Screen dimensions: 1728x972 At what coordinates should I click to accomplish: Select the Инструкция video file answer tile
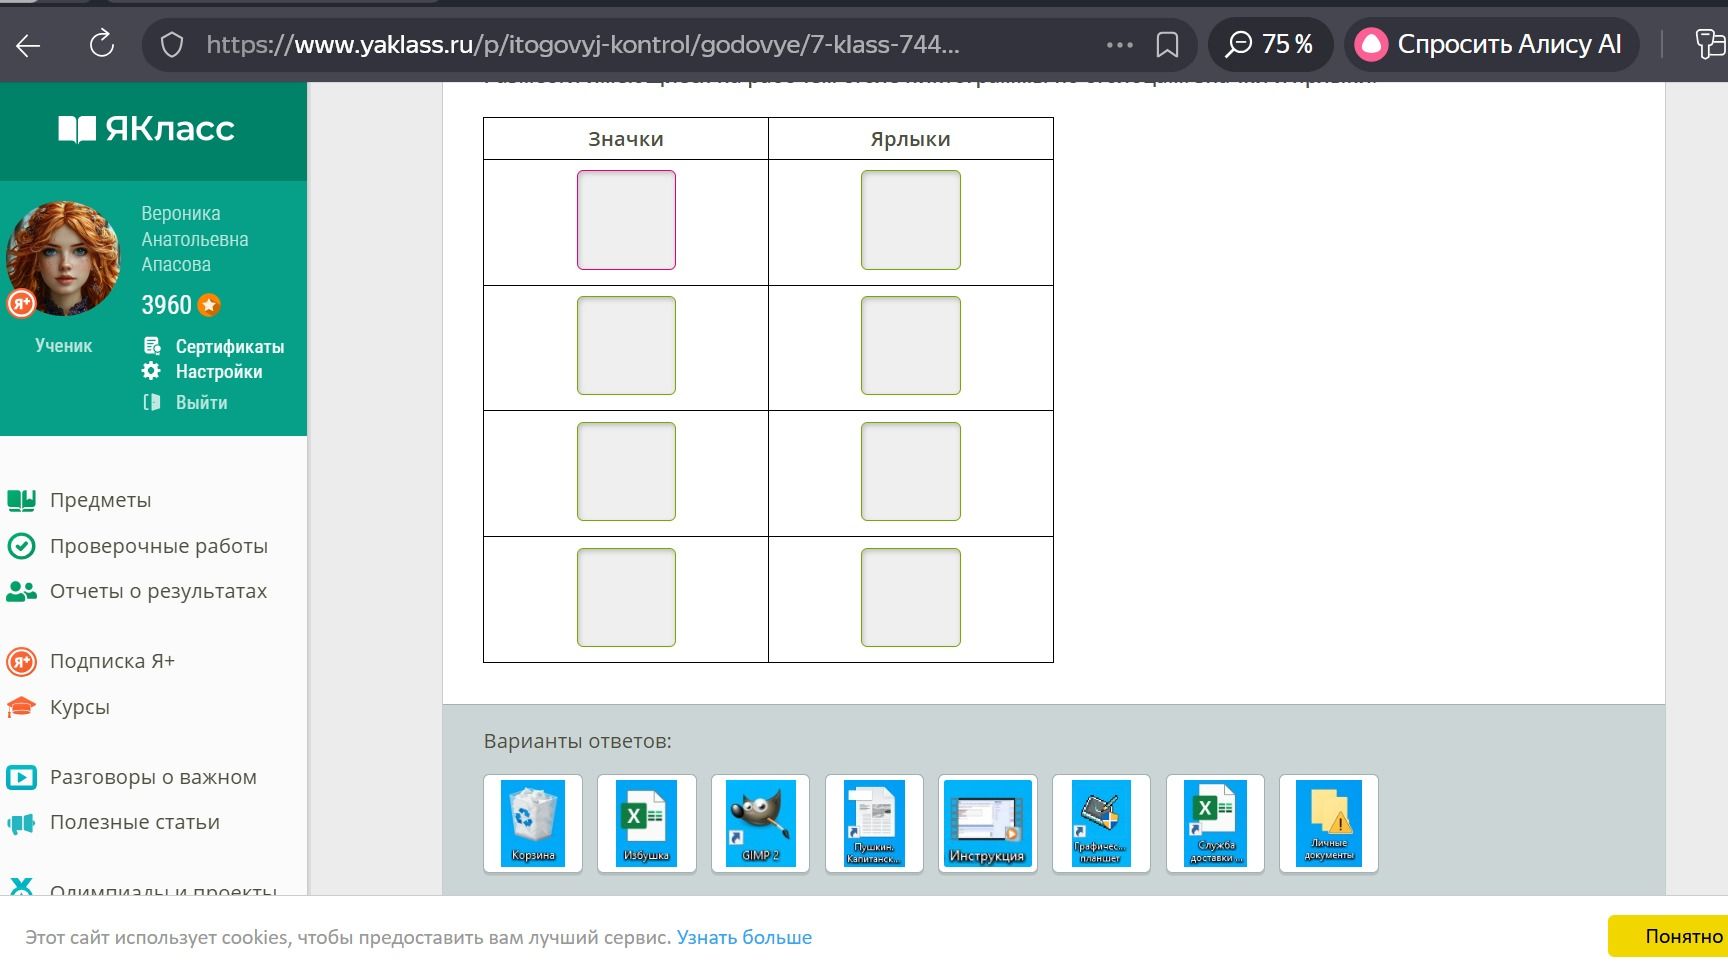(987, 823)
